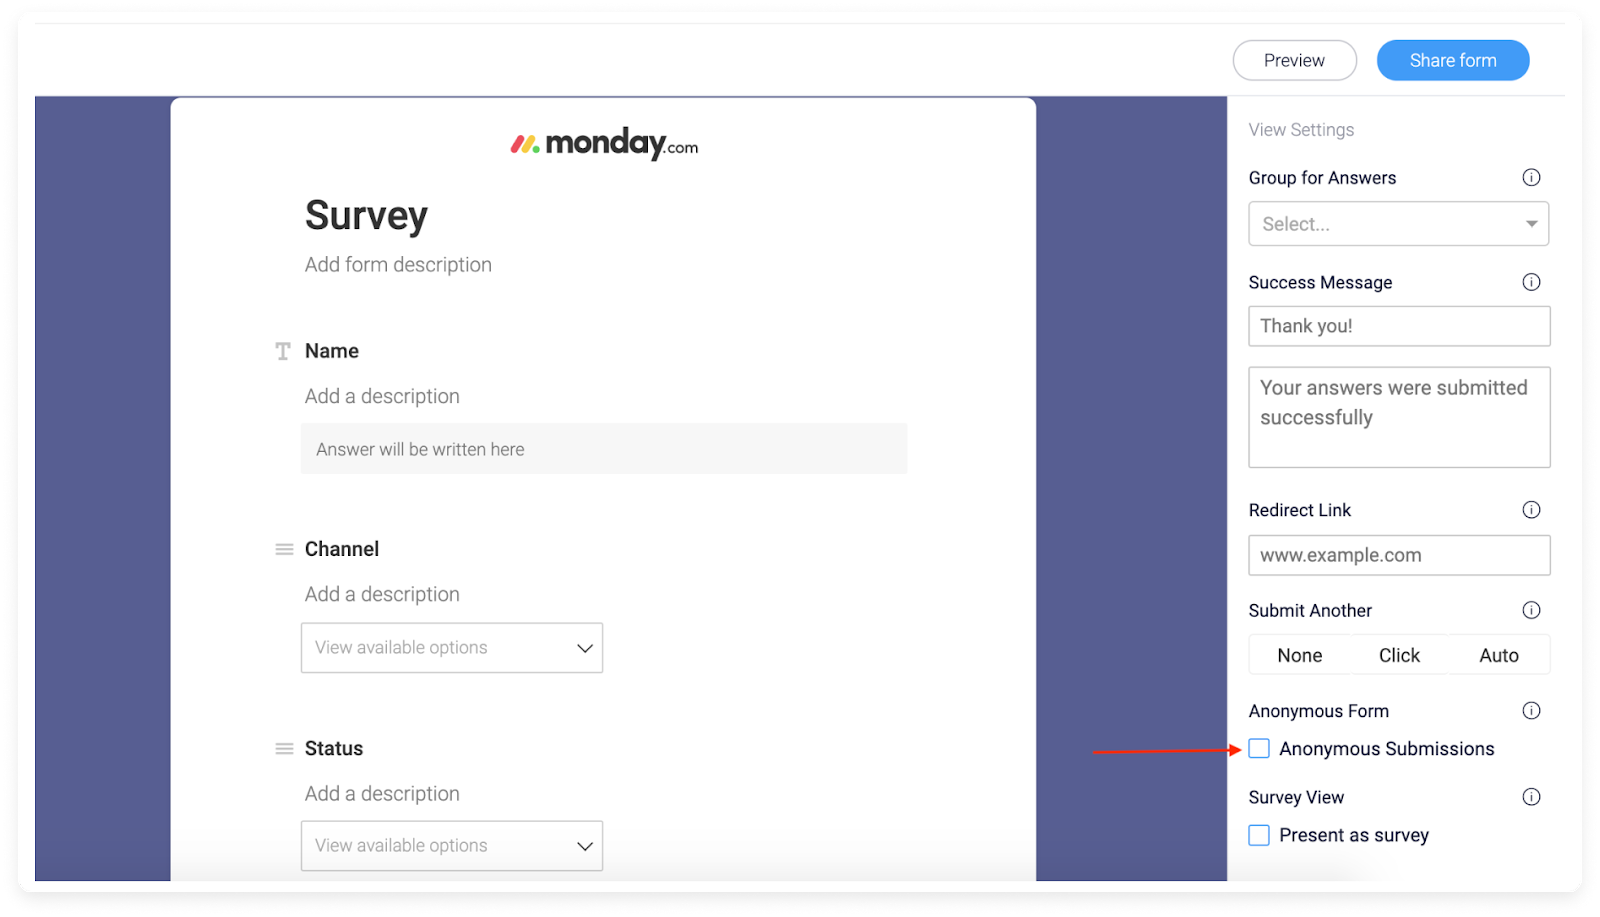1600x917 pixels.
Task: Click the info icon beside Group for Answers
Action: 1531,178
